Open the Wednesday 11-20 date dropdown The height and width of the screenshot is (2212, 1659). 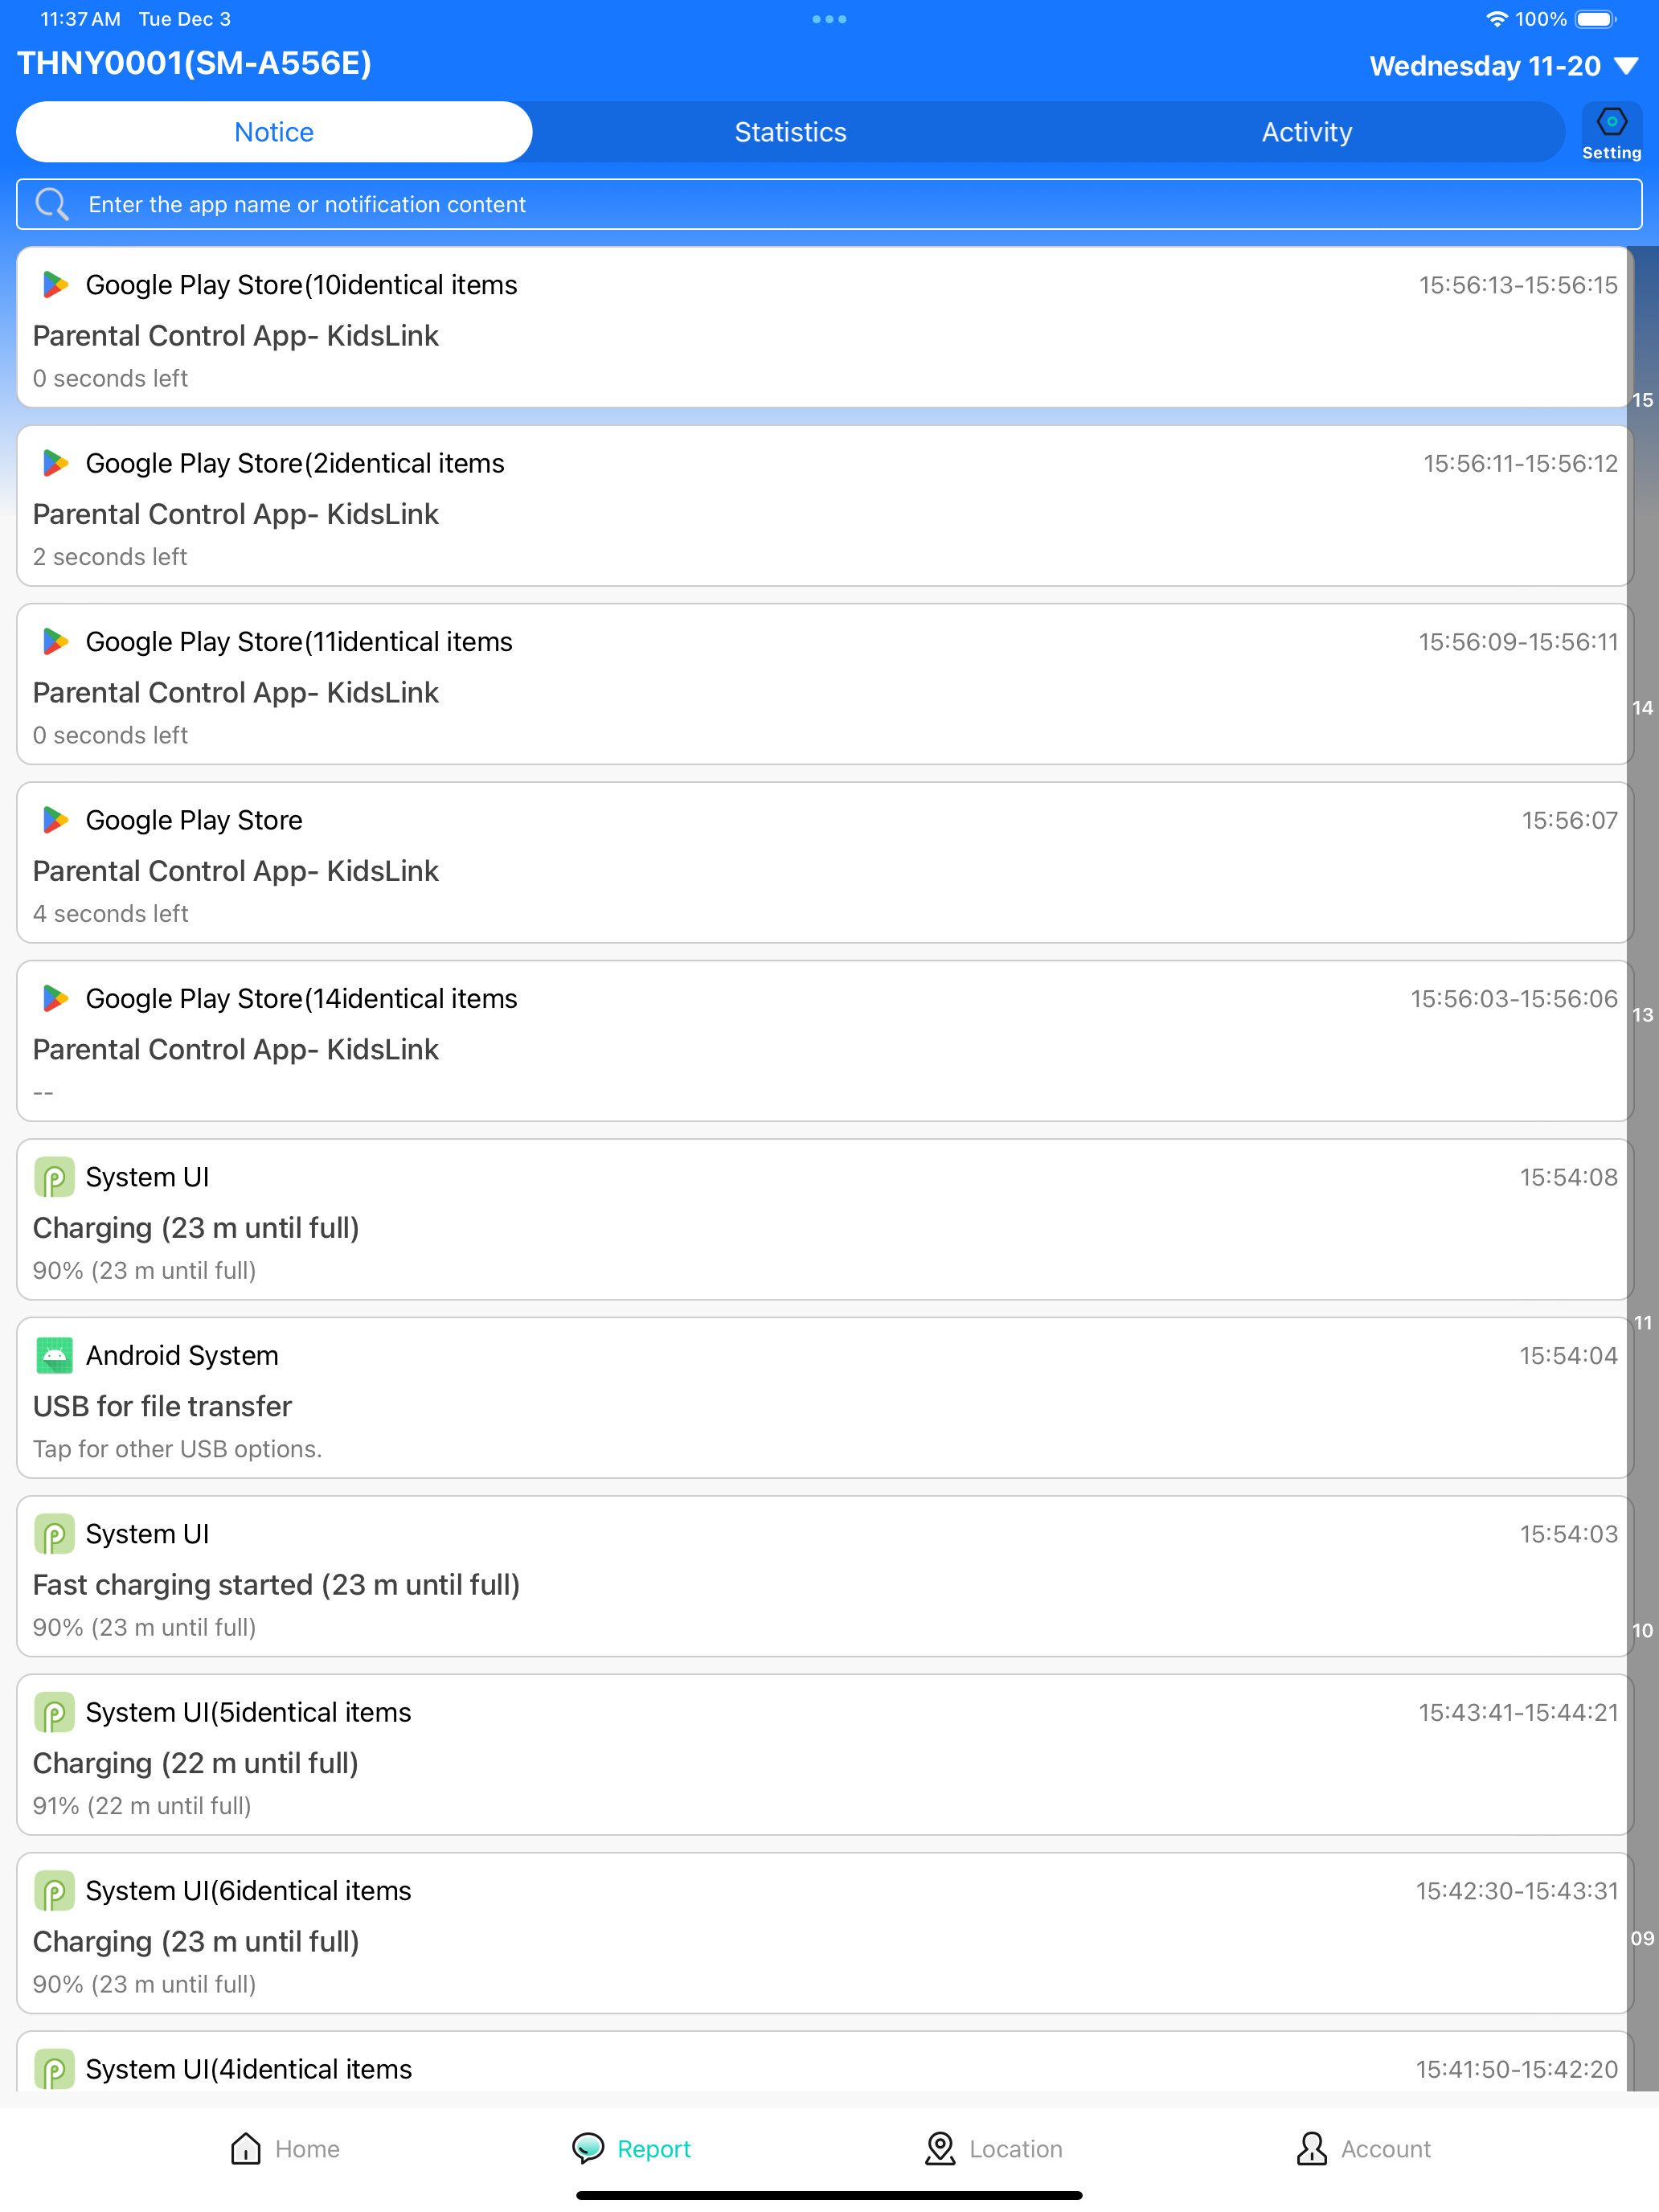point(1504,66)
